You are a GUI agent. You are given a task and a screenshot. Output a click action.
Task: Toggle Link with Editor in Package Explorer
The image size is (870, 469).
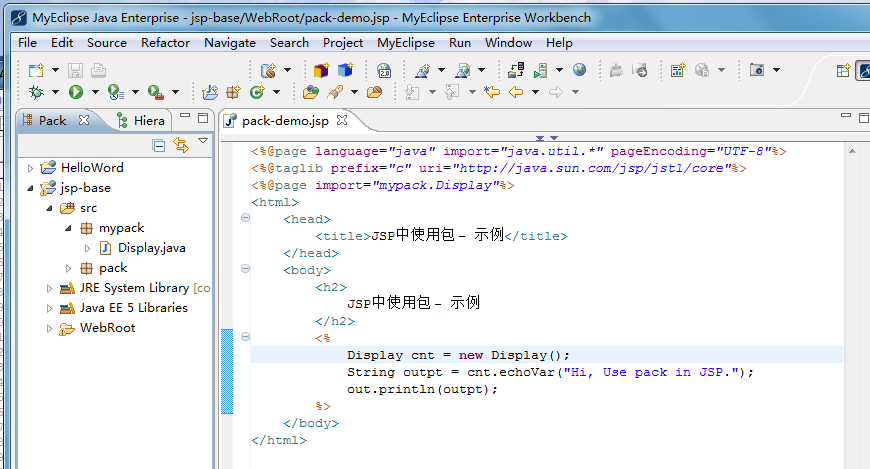[x=181, y=145]
